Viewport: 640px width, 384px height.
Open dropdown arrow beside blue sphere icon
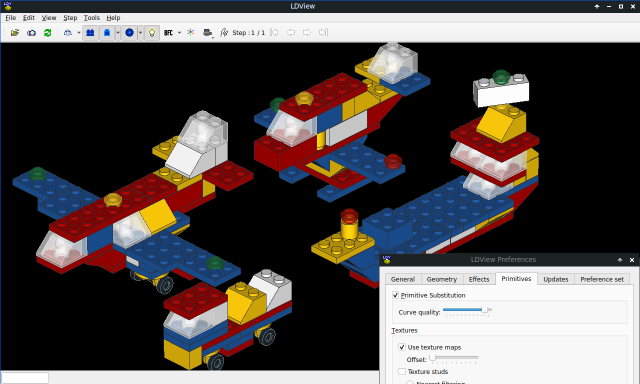(x=140, y=33)
